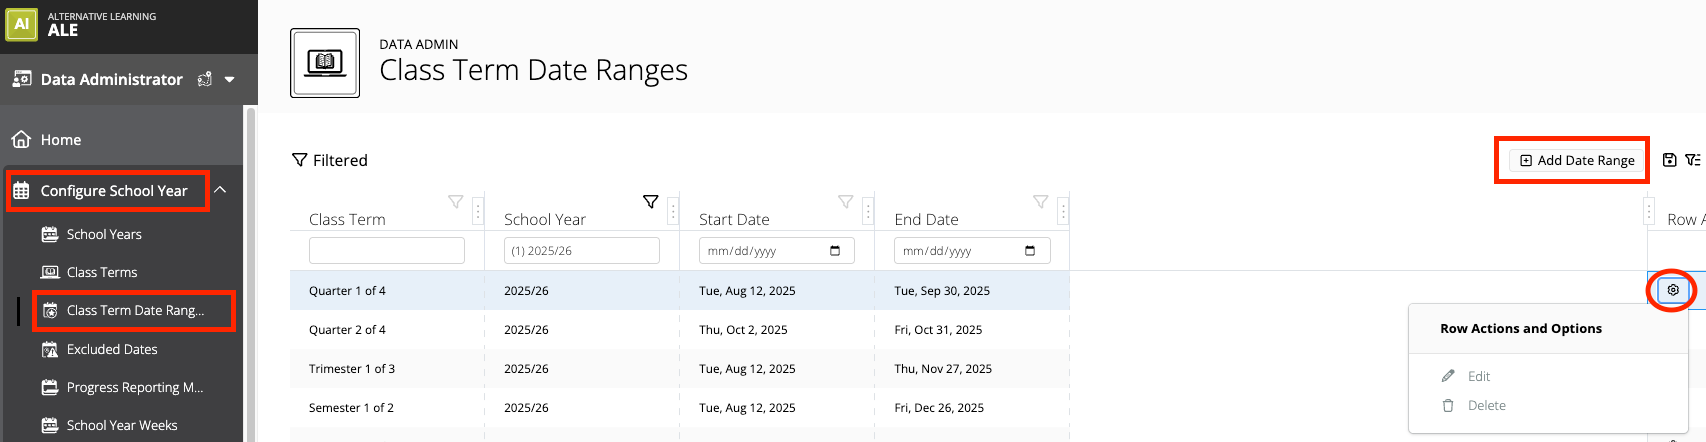Click the save icon beside Add Date Range
The width and height of the screenshot is (1706, 442).
(1669, 160)
